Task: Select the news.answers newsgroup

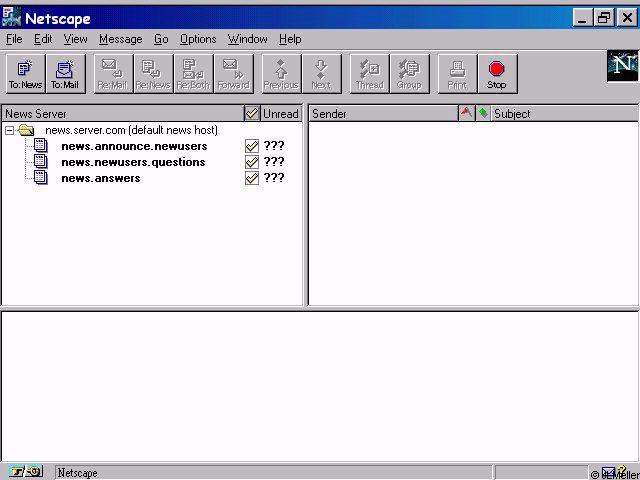Action: pyautogui.click(x=101, y=178)
